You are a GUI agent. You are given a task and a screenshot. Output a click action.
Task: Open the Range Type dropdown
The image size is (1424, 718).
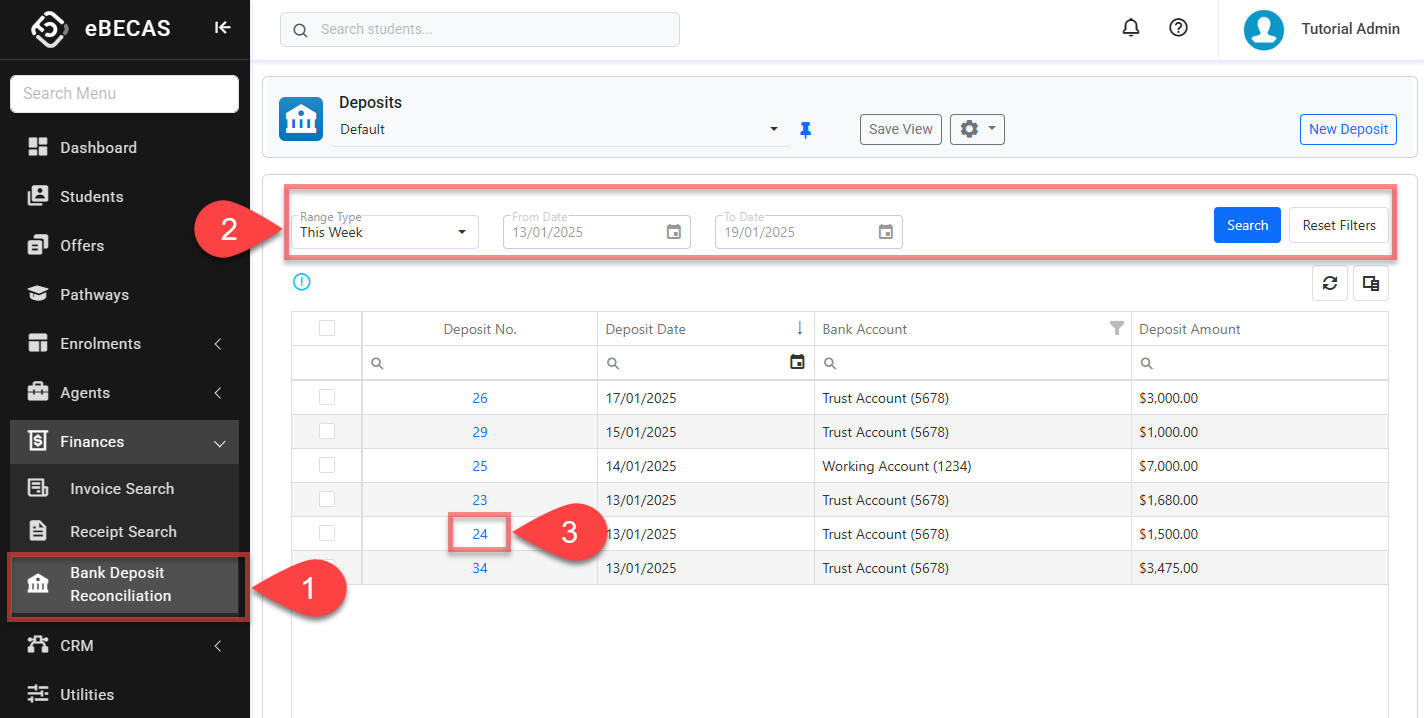pos(385,232)
